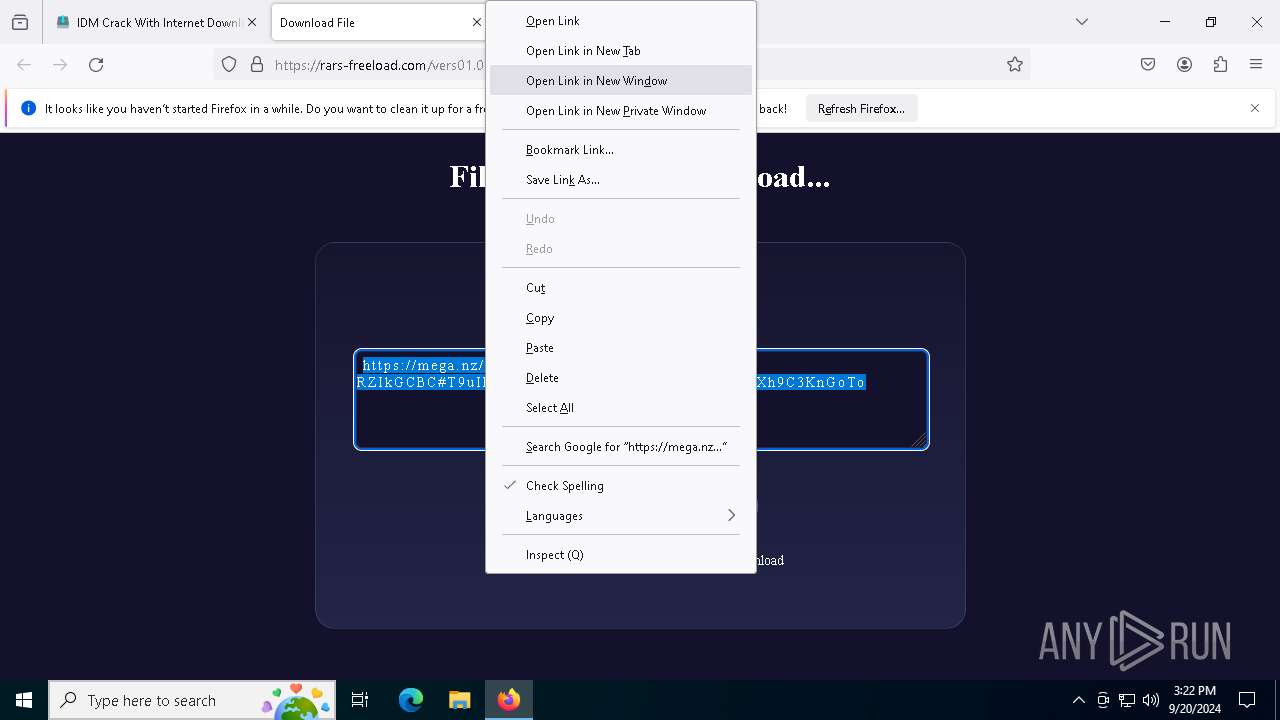Click the Refresh Firefox button

861,109
